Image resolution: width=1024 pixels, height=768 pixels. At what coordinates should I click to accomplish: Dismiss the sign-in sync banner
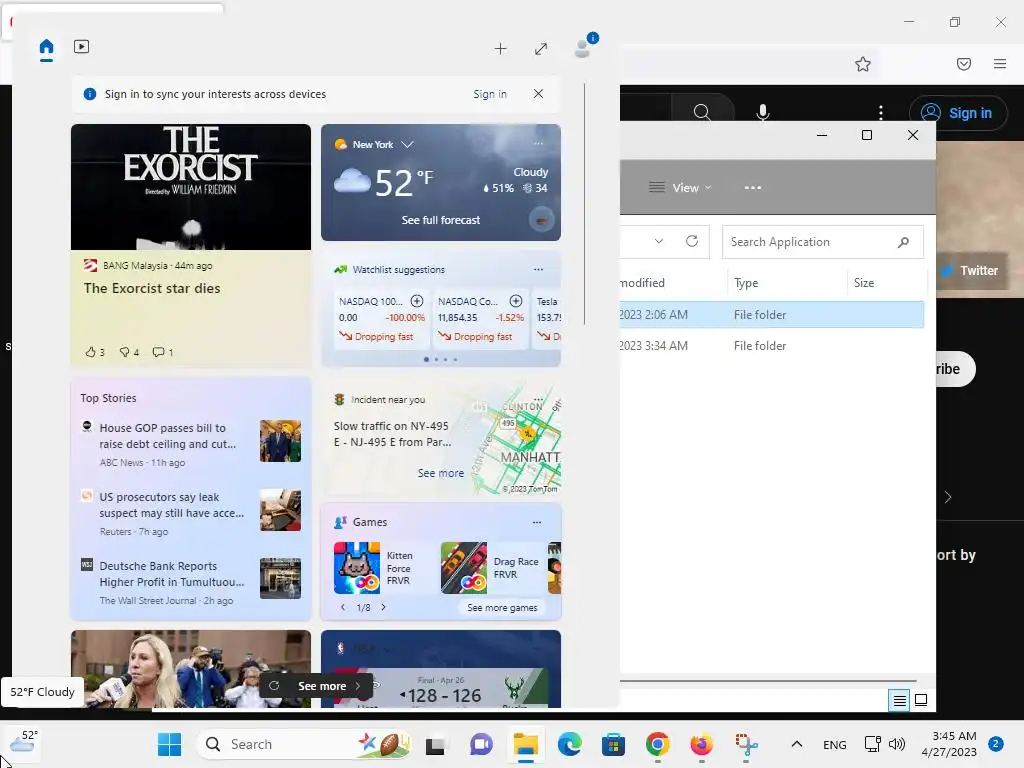tap(538, 93)
